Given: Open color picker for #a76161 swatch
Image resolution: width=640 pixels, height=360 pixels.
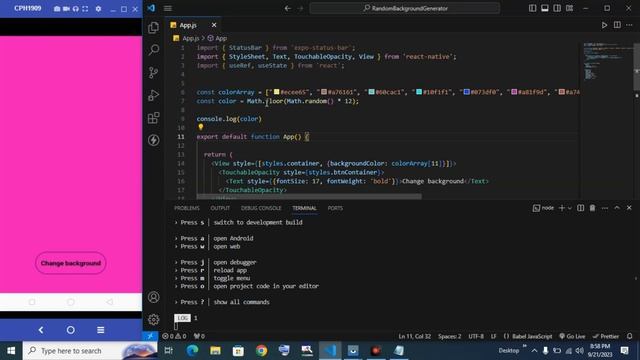Looking at the screenshot, I should point(324,92).
